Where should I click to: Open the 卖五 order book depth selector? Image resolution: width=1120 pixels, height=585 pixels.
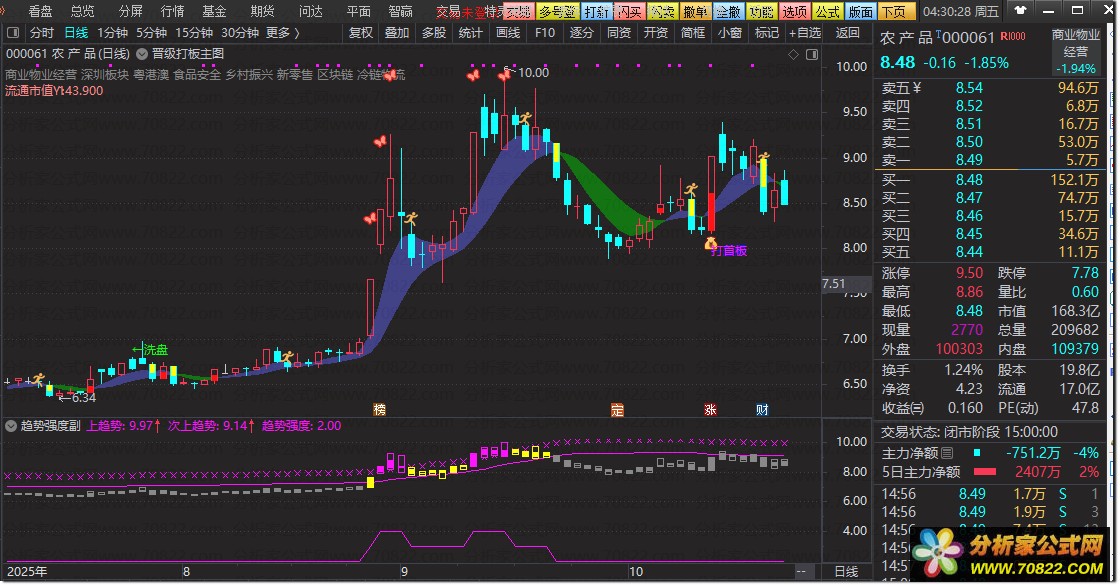[x=901, y=88]
